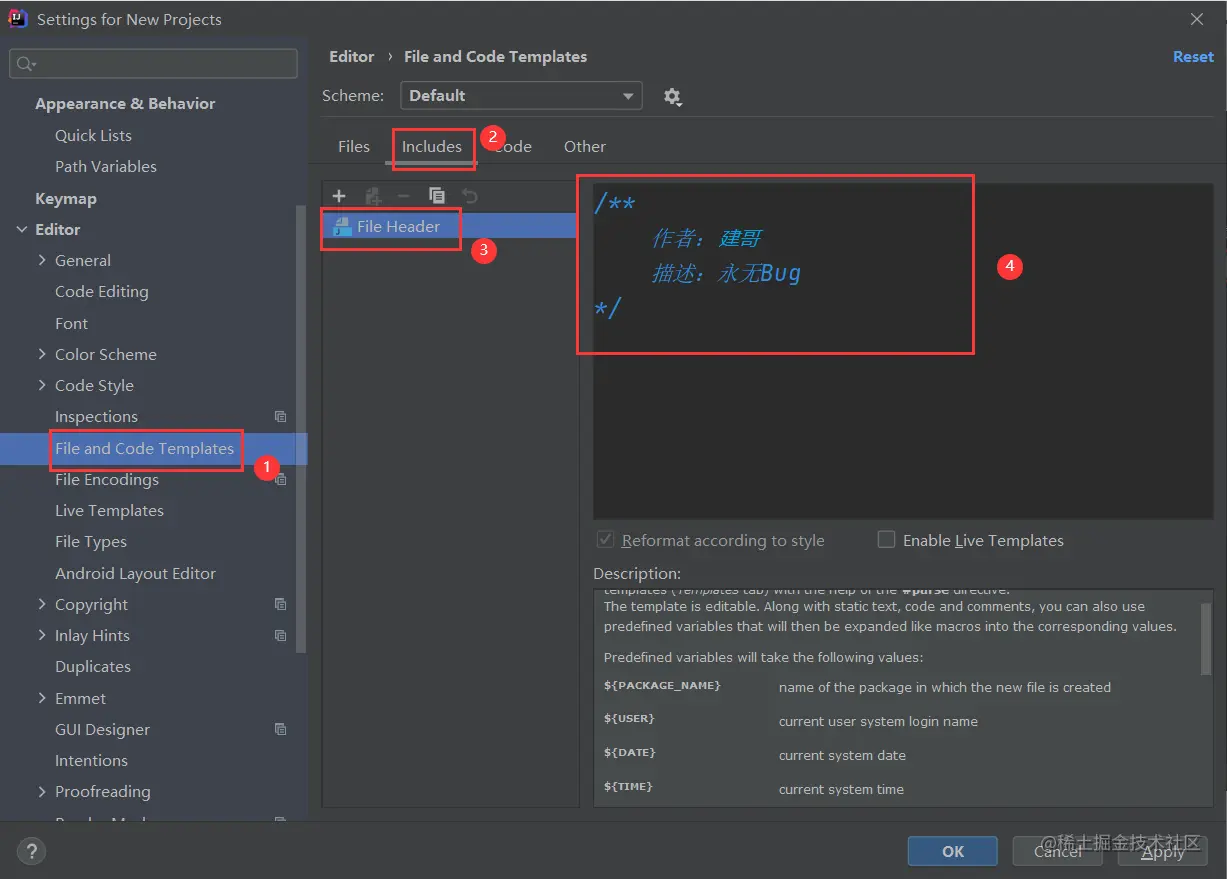Click the Apply button
Viewport: 1227px width, 879px height.
pyautogui.click(x=1163, y=852)
